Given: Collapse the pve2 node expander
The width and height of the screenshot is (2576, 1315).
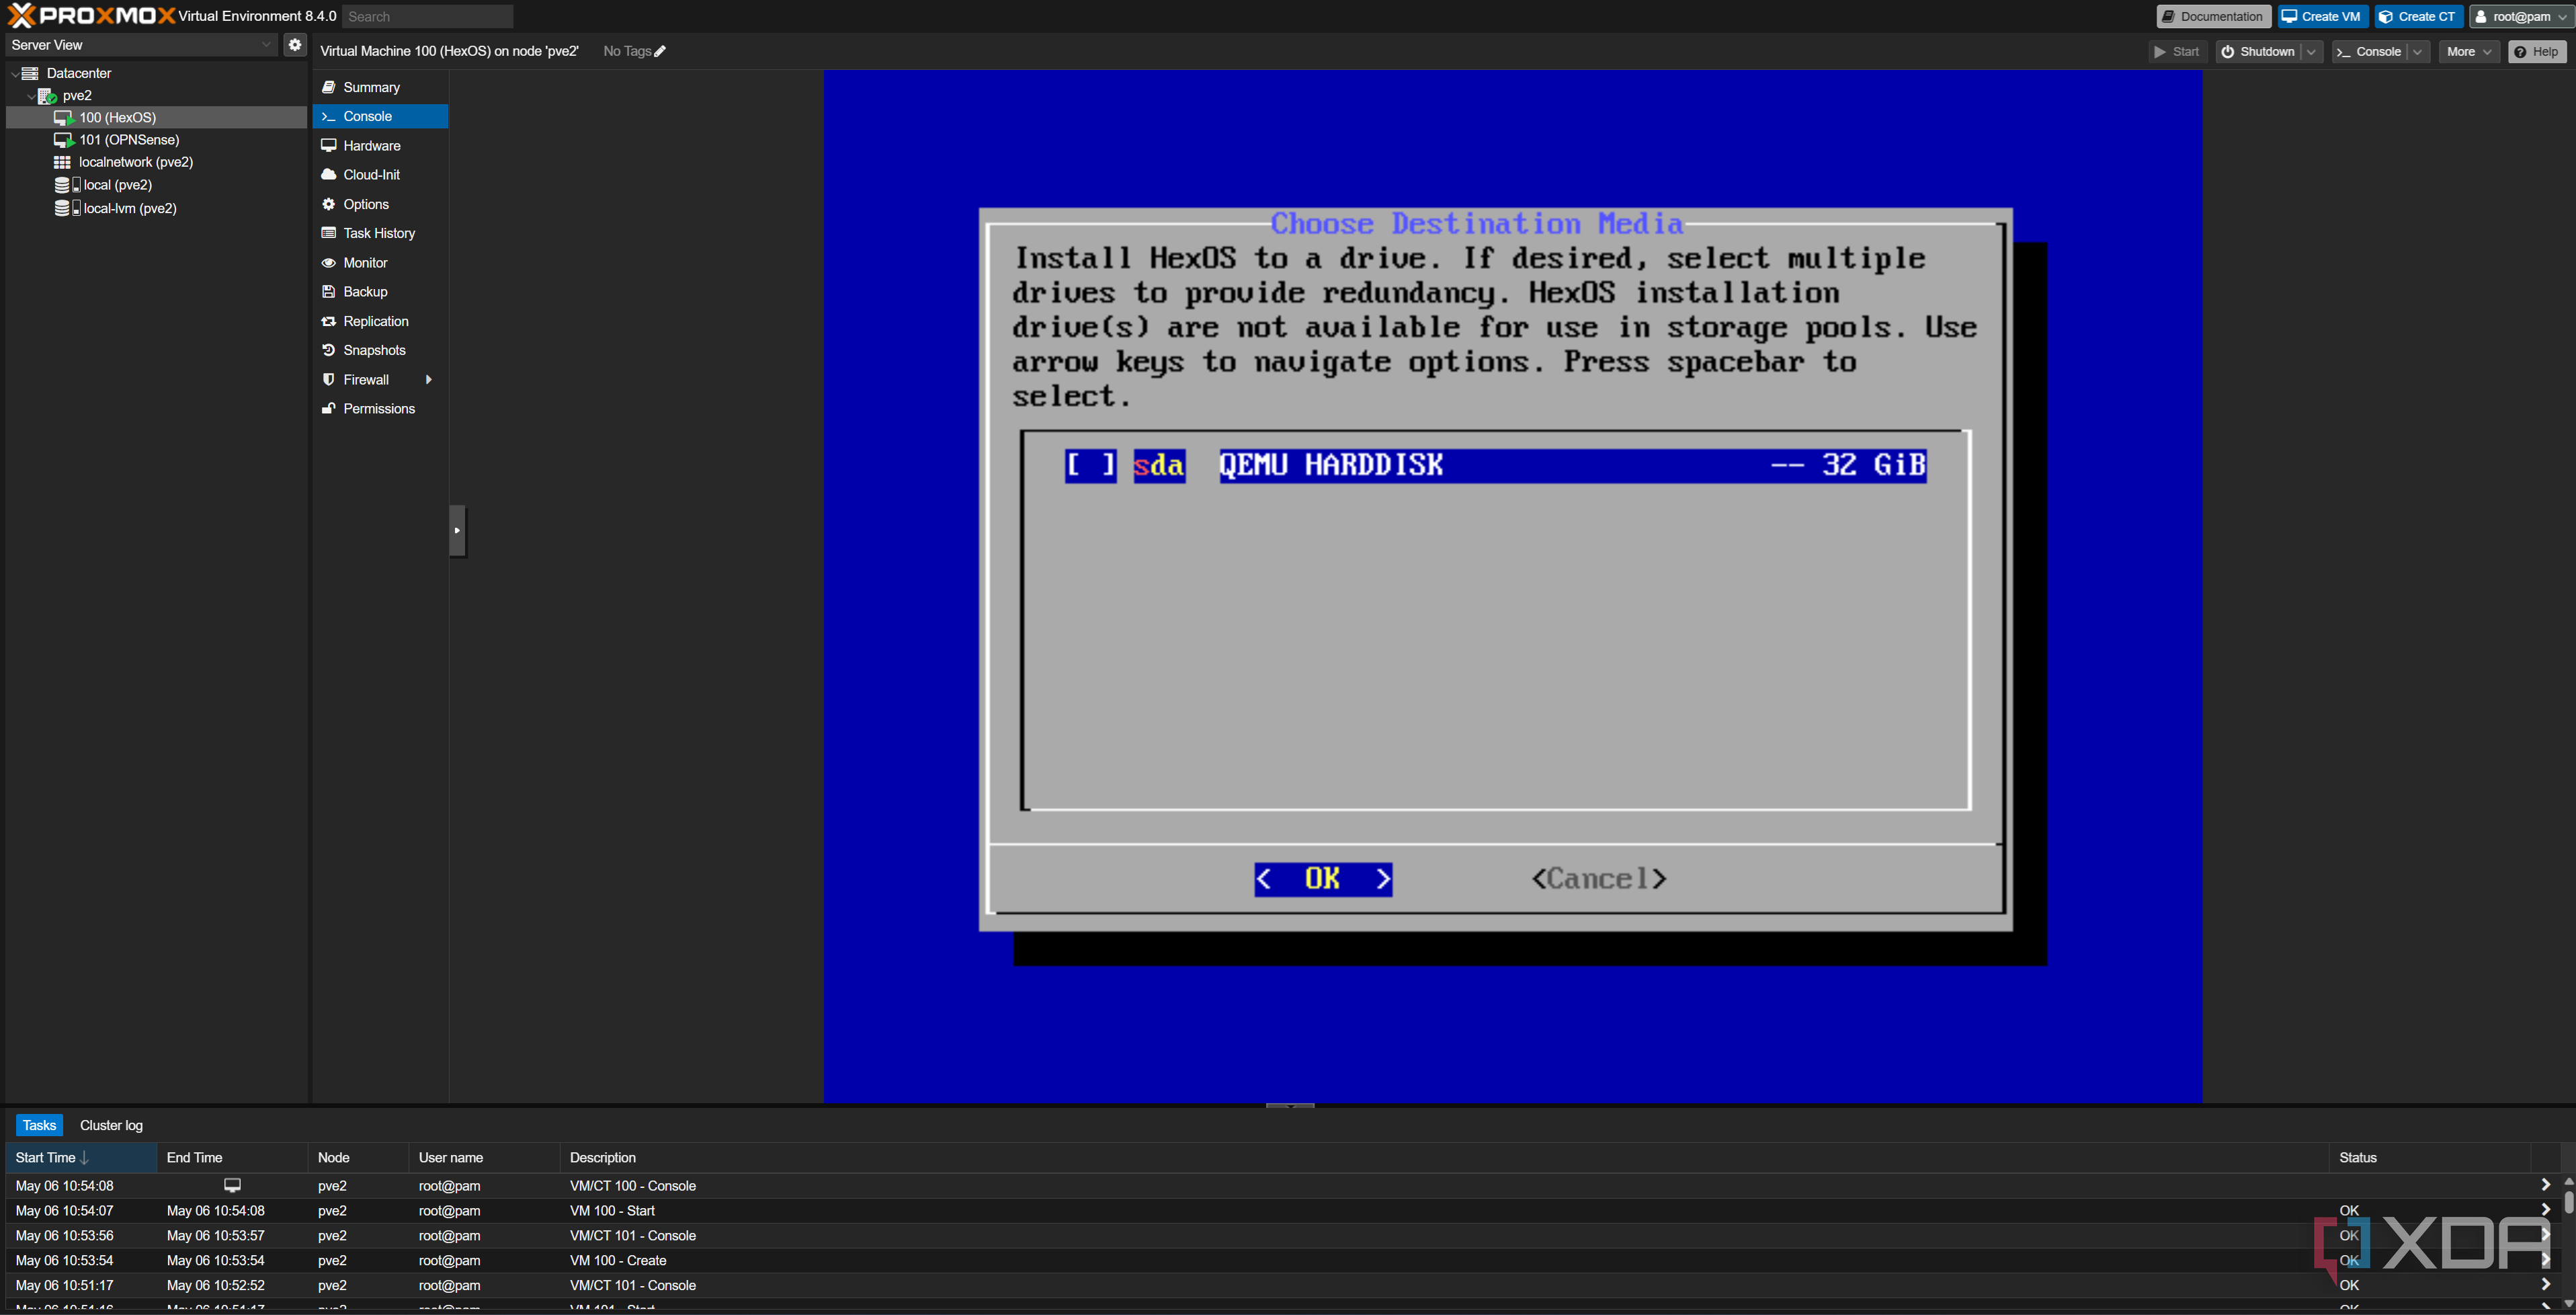Looking at the screenshot, I should (31, 96).
